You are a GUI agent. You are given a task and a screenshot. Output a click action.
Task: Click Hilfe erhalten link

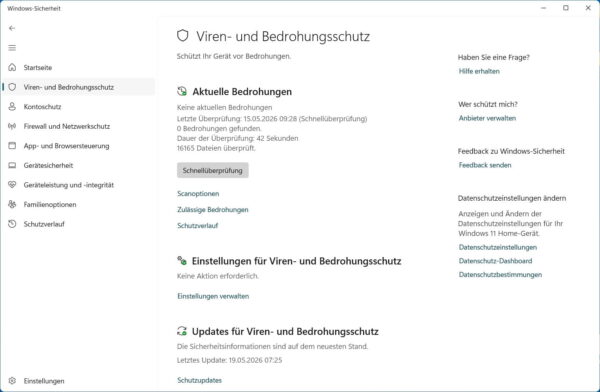pyautogui.click(x=479, y=71)
